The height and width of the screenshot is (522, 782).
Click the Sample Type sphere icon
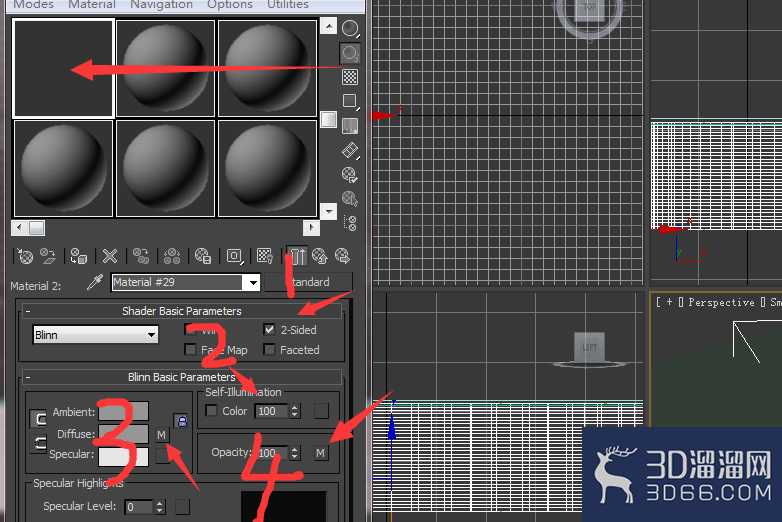[350, 28]
